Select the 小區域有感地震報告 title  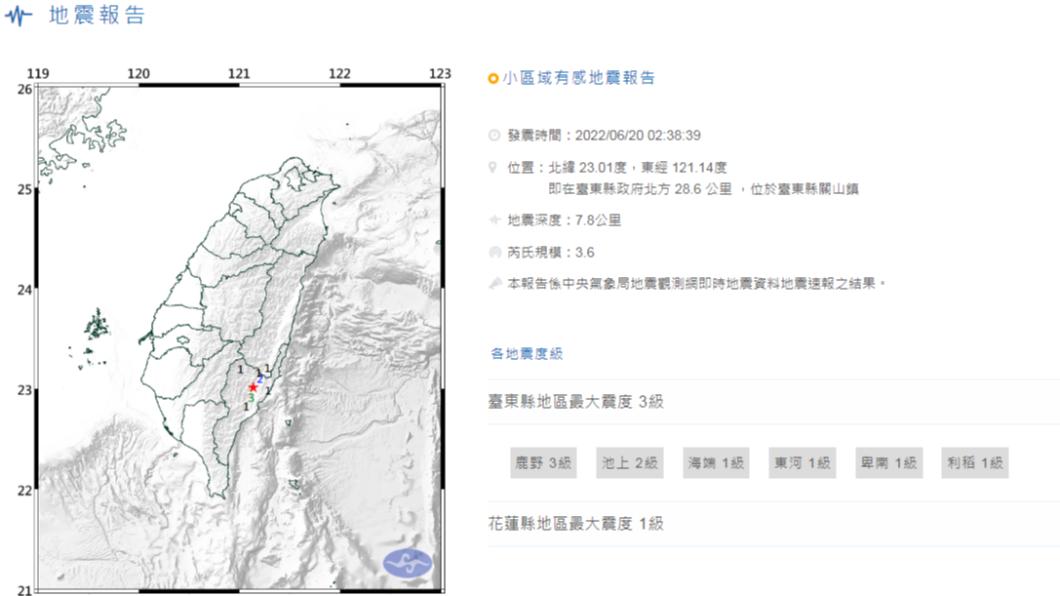point(579,78)
